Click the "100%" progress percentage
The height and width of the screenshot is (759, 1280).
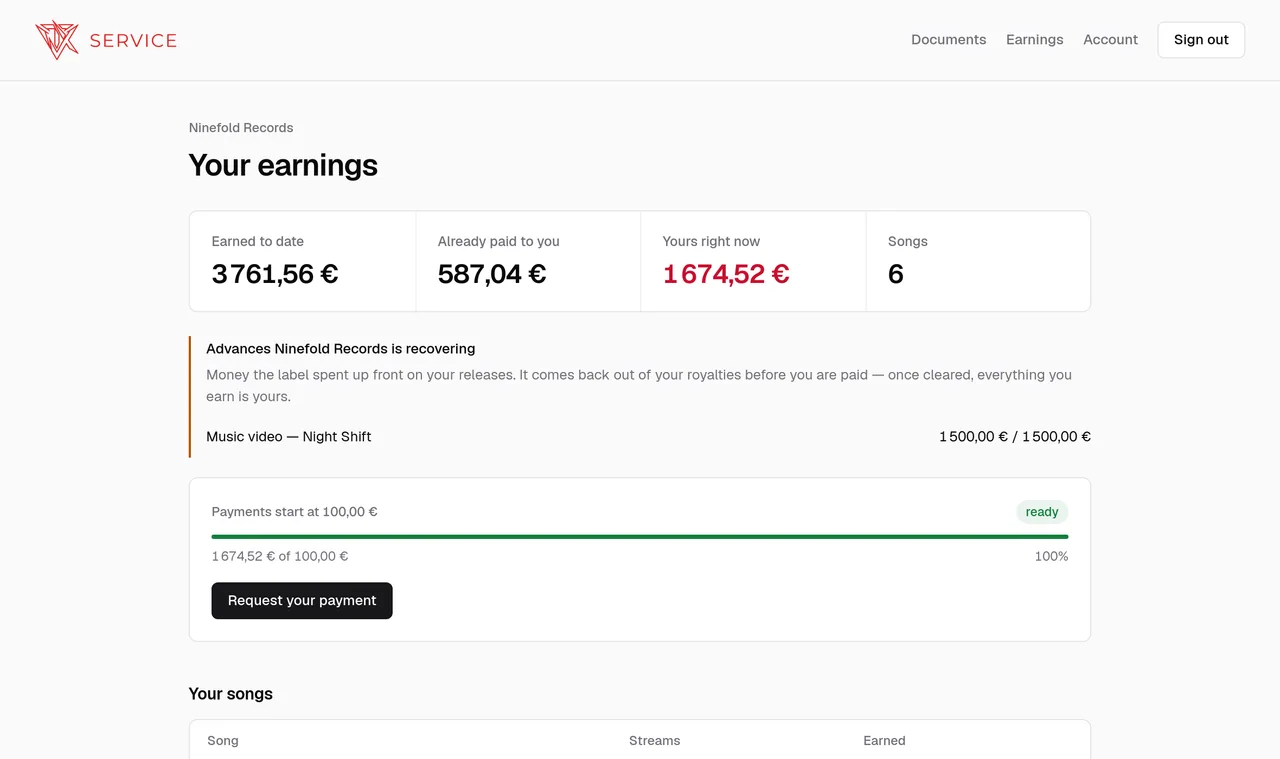tap(1051, 557)
